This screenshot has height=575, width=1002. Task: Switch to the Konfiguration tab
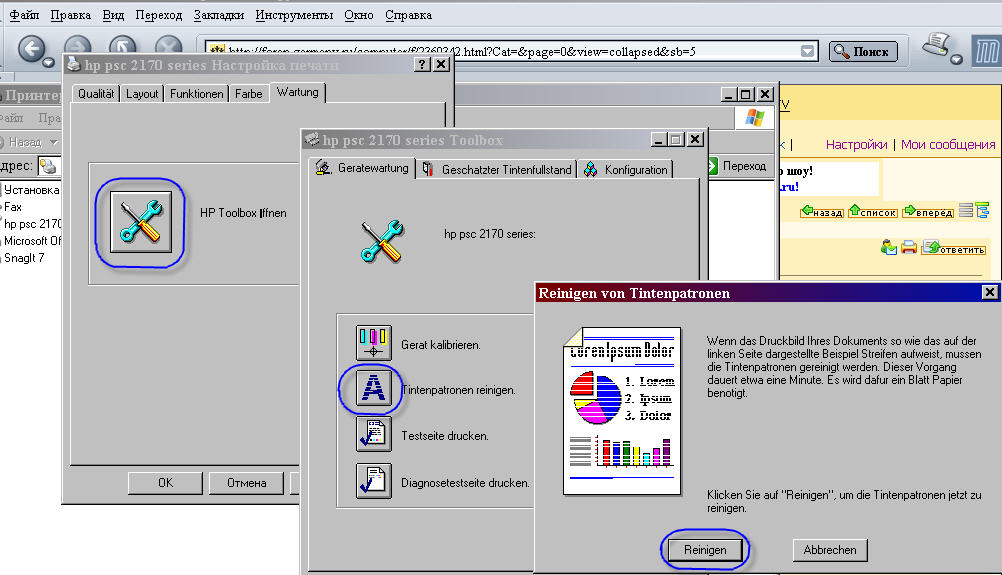pyautogui.click(x=626, y=169)
